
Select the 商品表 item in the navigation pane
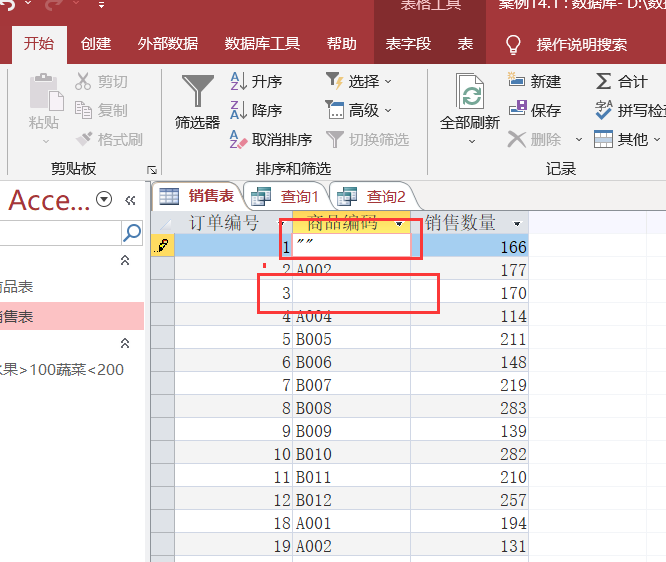[71, 287]
